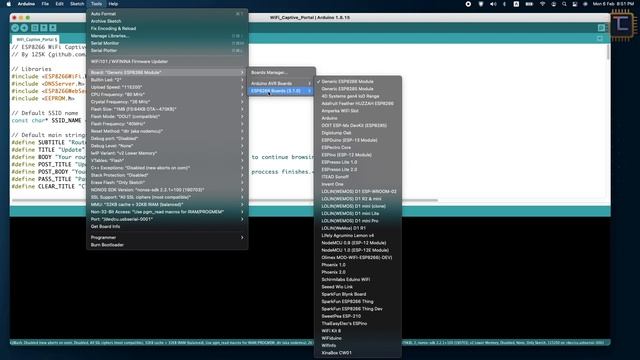Click the date and time in menu bar
This screenshot has width=640, height=360.
613,4
